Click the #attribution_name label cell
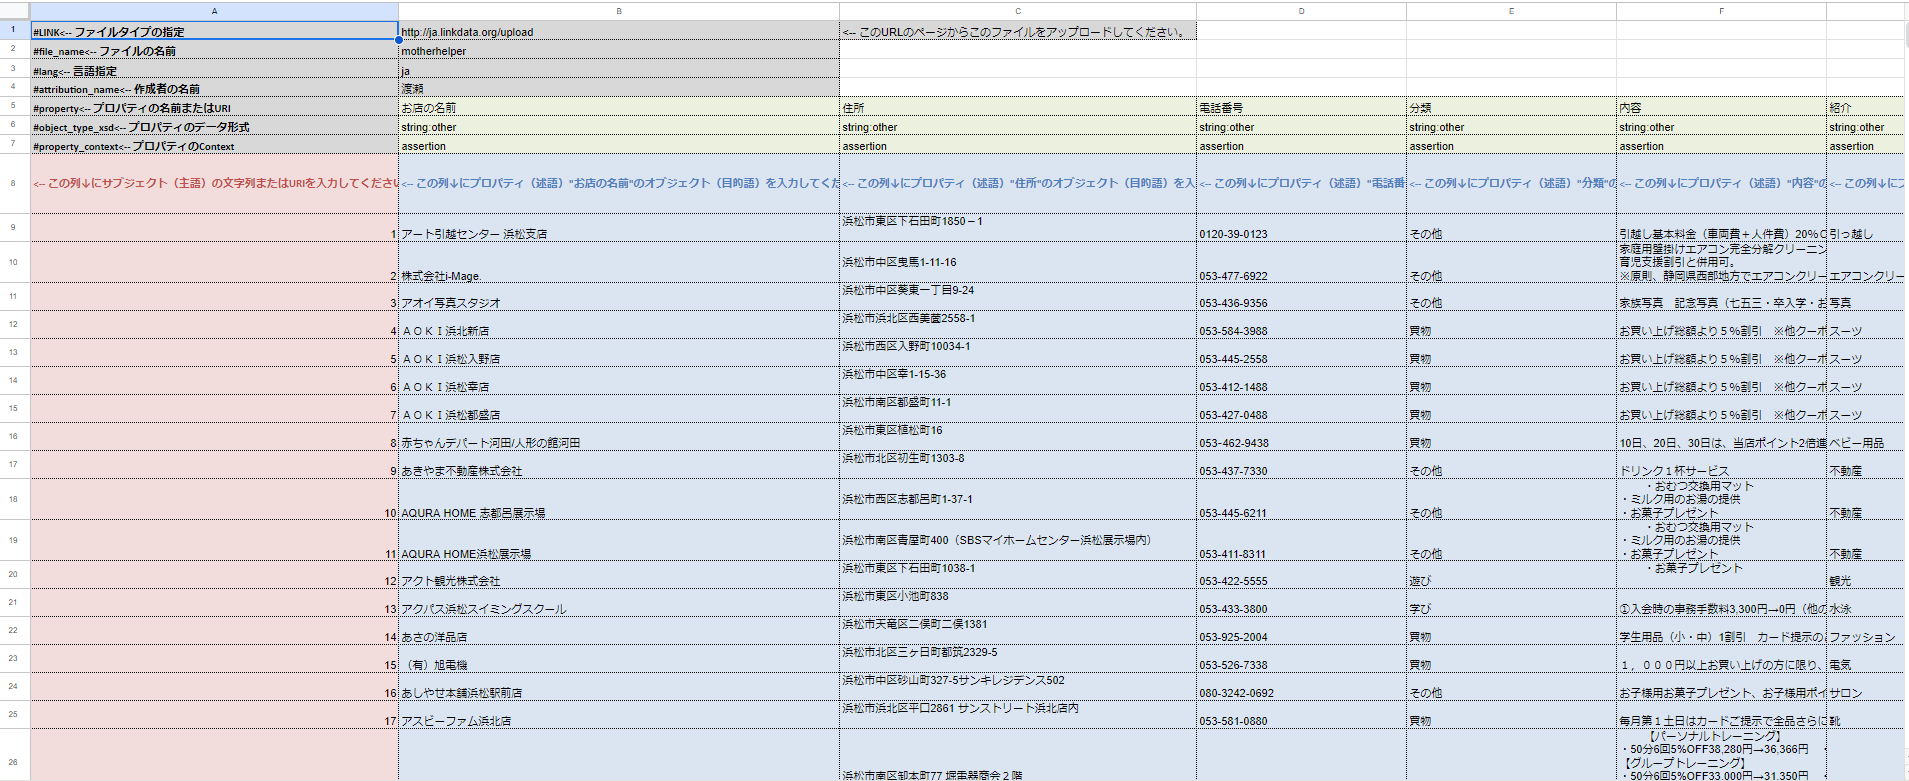 pyautogui.click(x=214, y=88)
